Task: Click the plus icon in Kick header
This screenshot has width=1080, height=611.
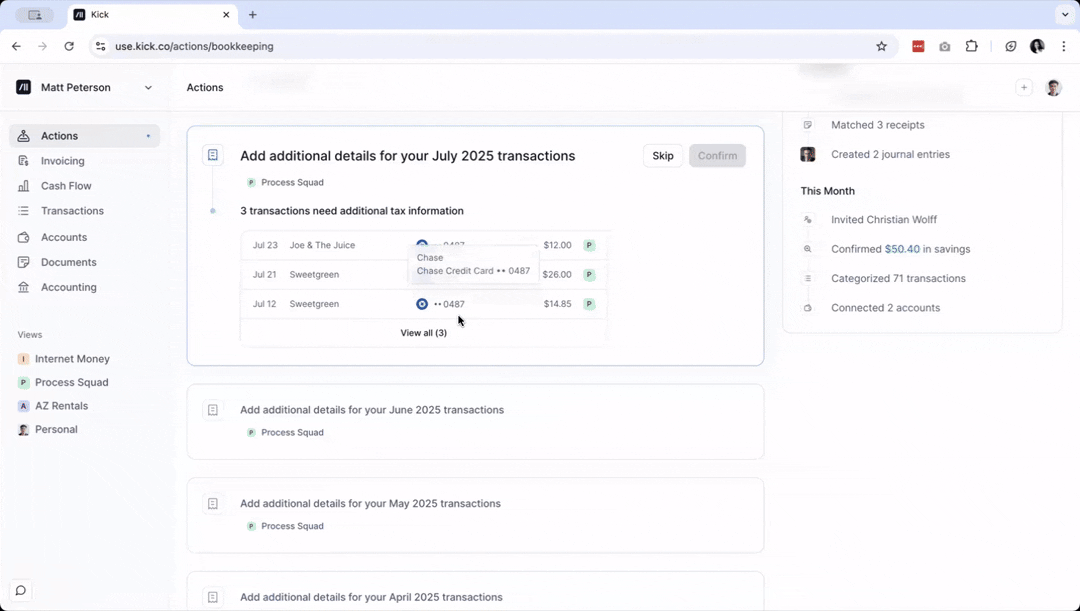Action: pyautogui.click(x=1023, y=88)
